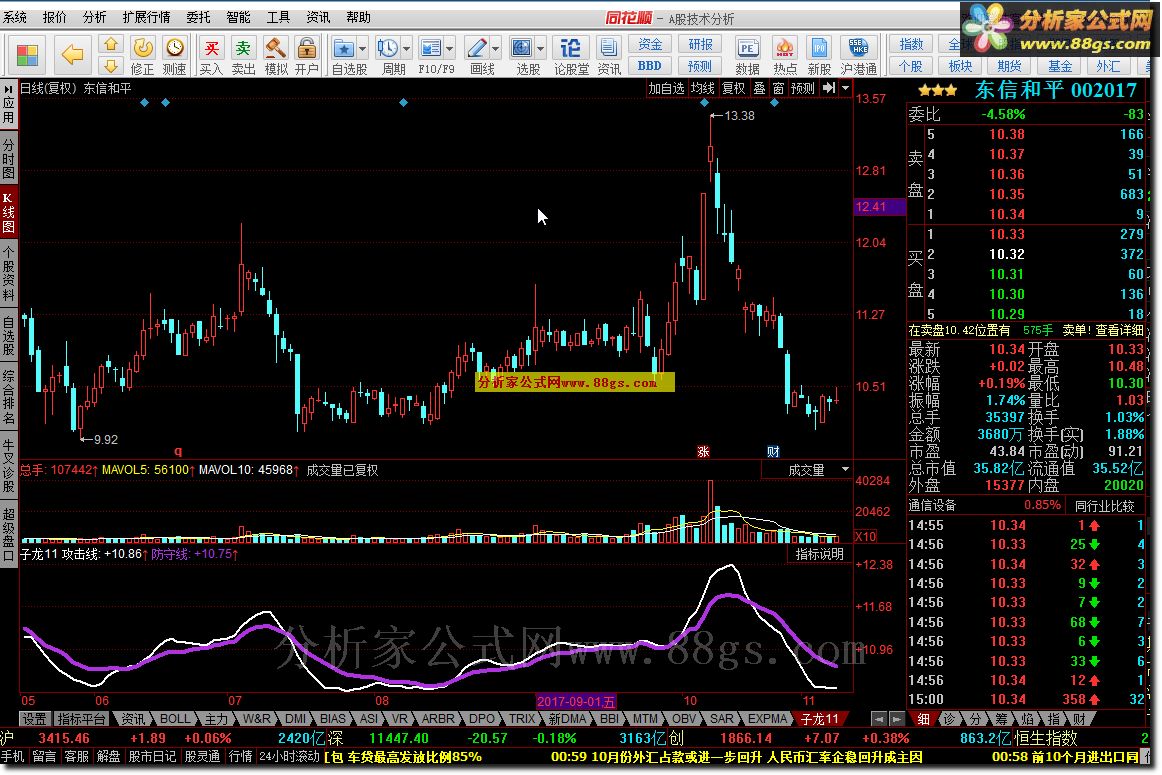1162x775 pixels.
Task: Expand the 选股 dropdown arrow
Action: click(540, 49)
